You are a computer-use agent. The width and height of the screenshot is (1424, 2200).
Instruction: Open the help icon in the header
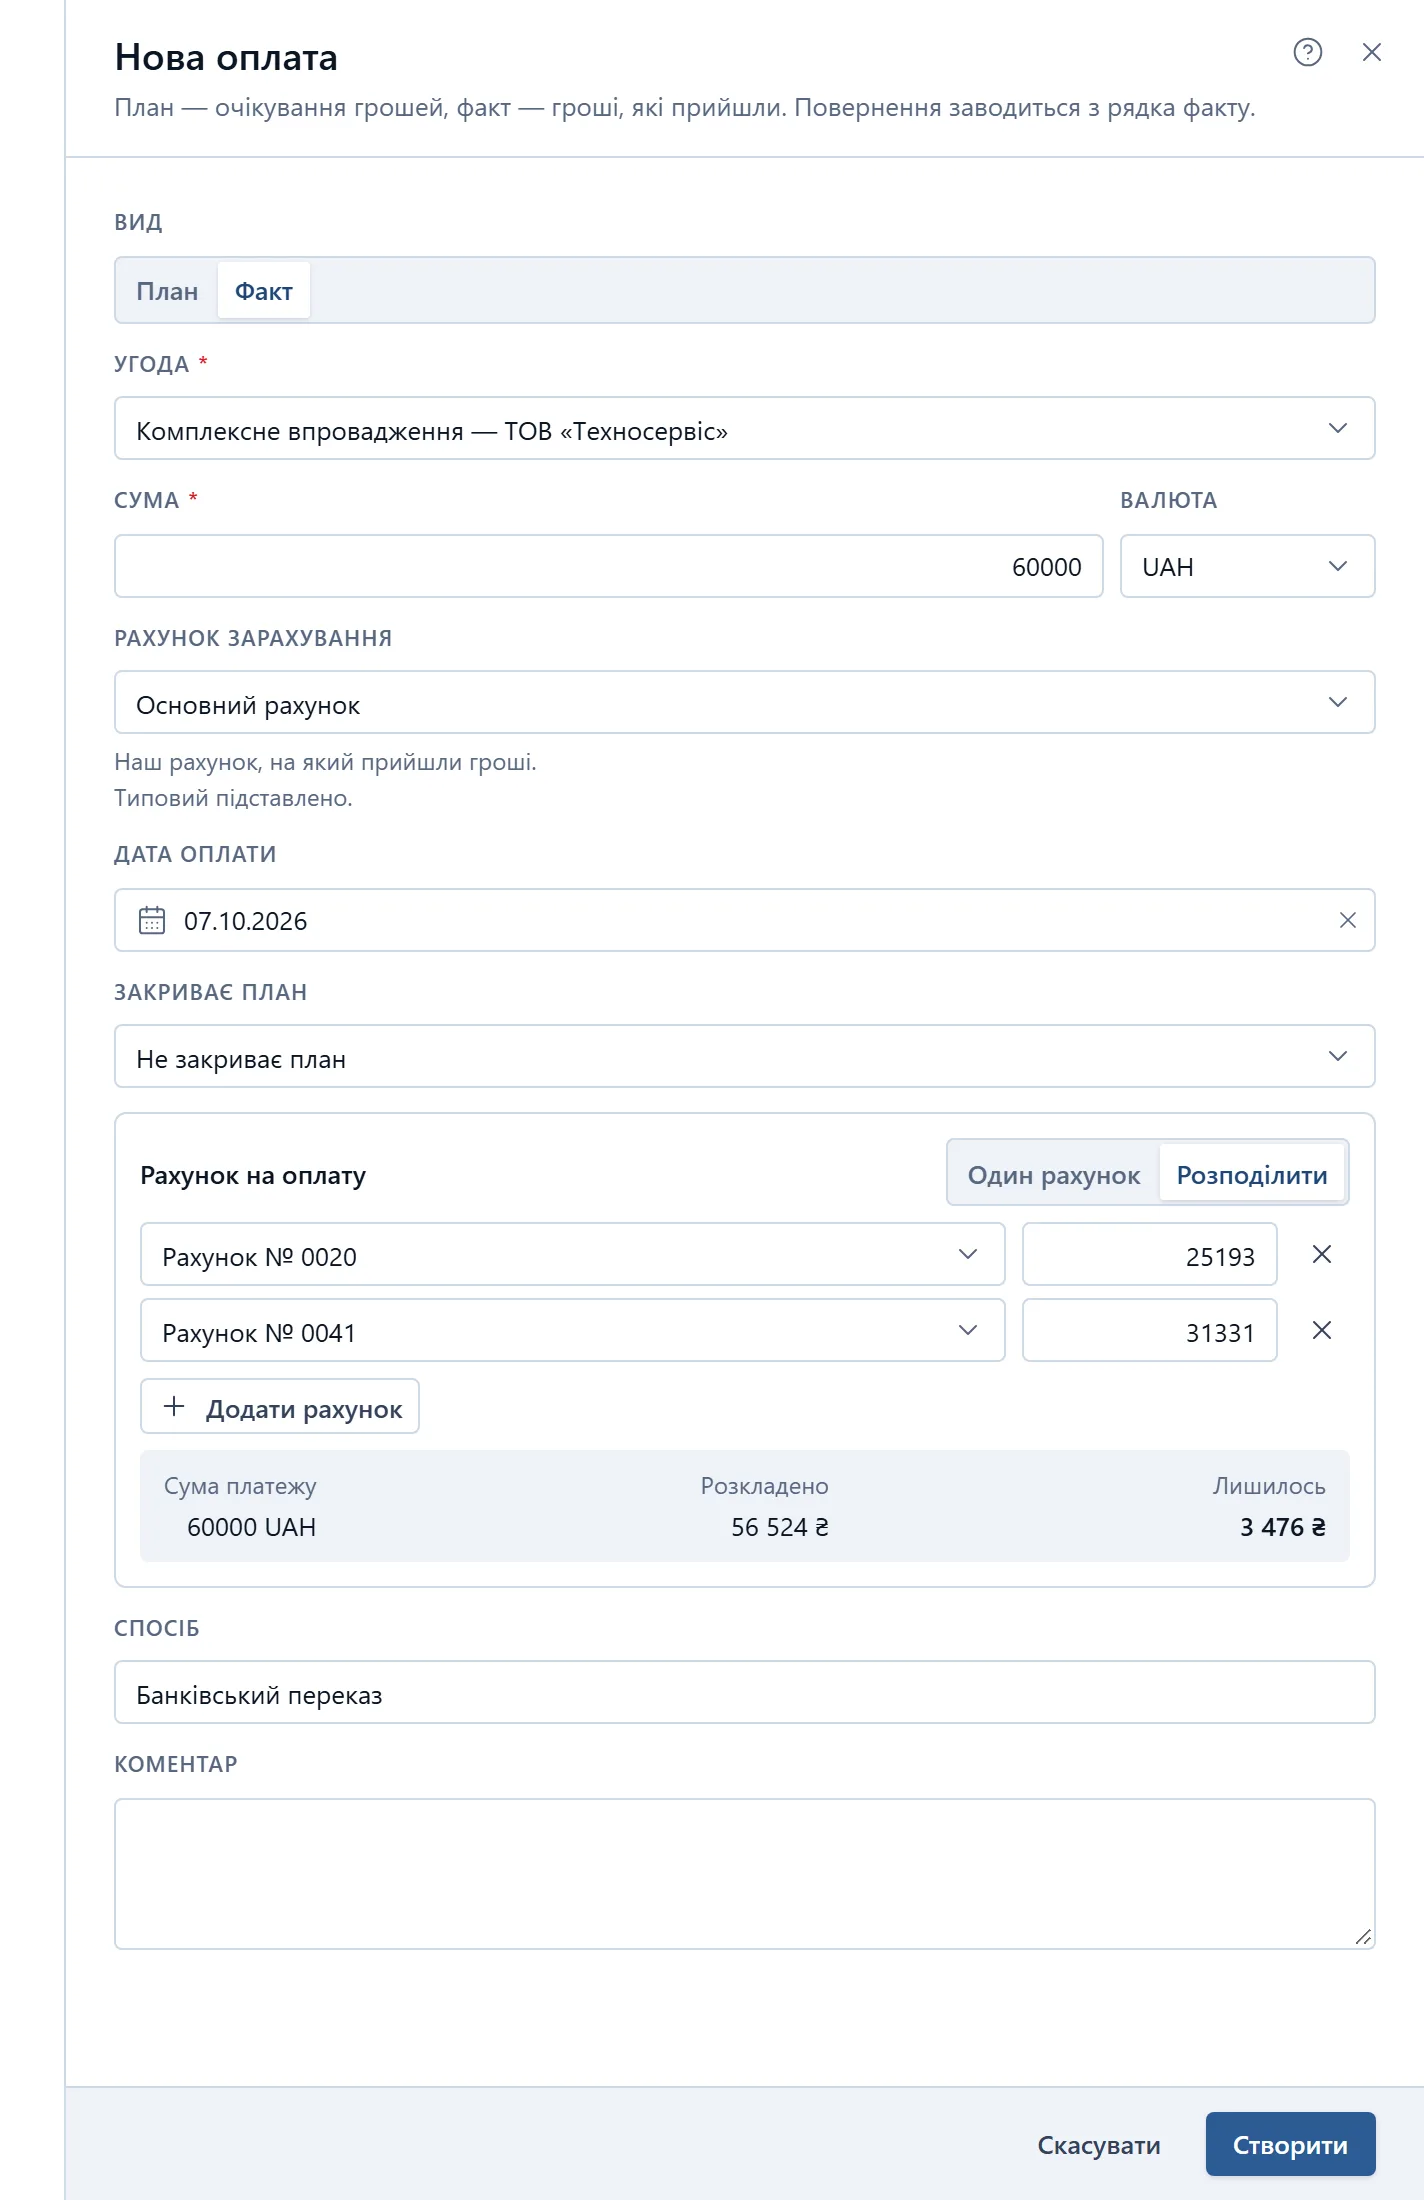pyautogui.click(x=1307, y=52)
